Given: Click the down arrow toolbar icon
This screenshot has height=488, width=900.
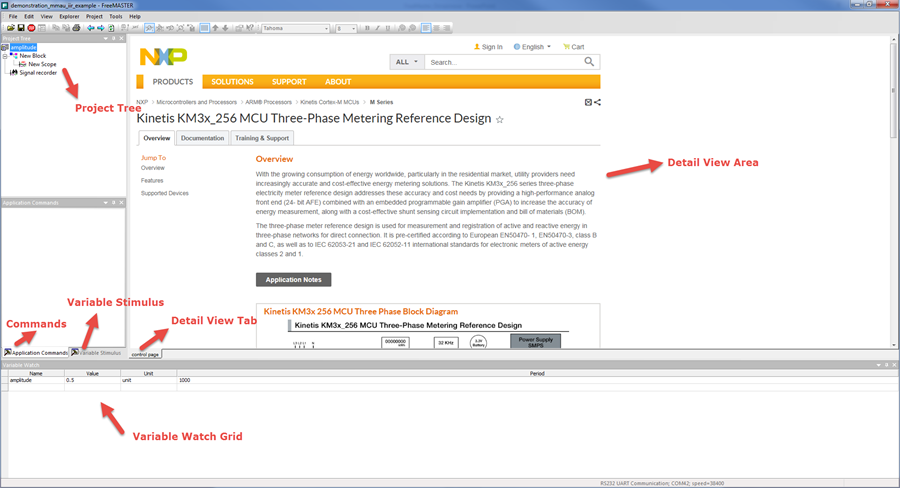Looking at the screenshot, I should 225,28.
